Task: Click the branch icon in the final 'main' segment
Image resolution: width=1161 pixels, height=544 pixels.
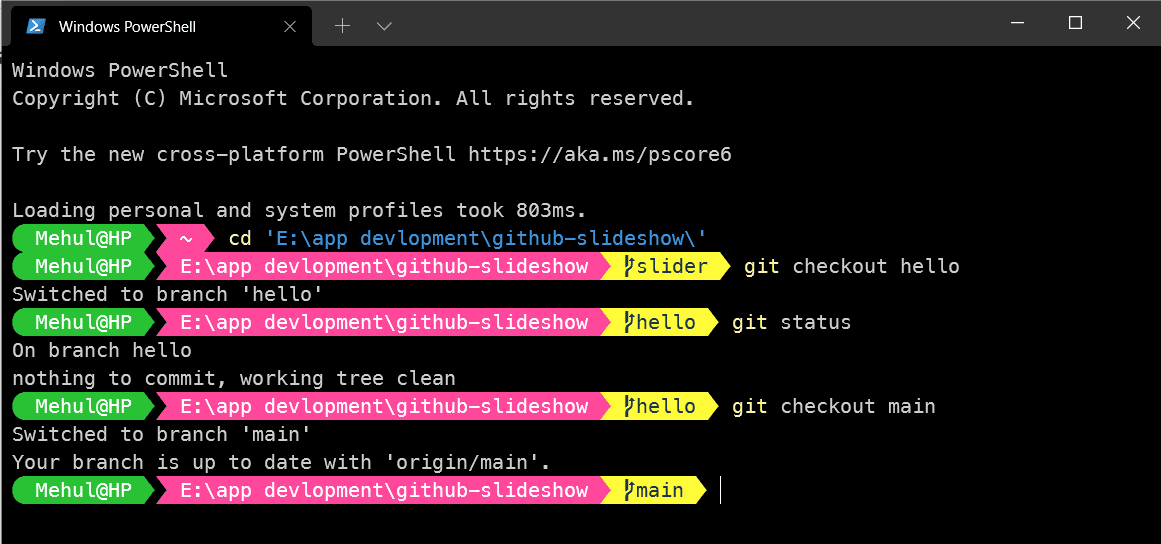Action: pyautogui.click(x=630, y=490)
